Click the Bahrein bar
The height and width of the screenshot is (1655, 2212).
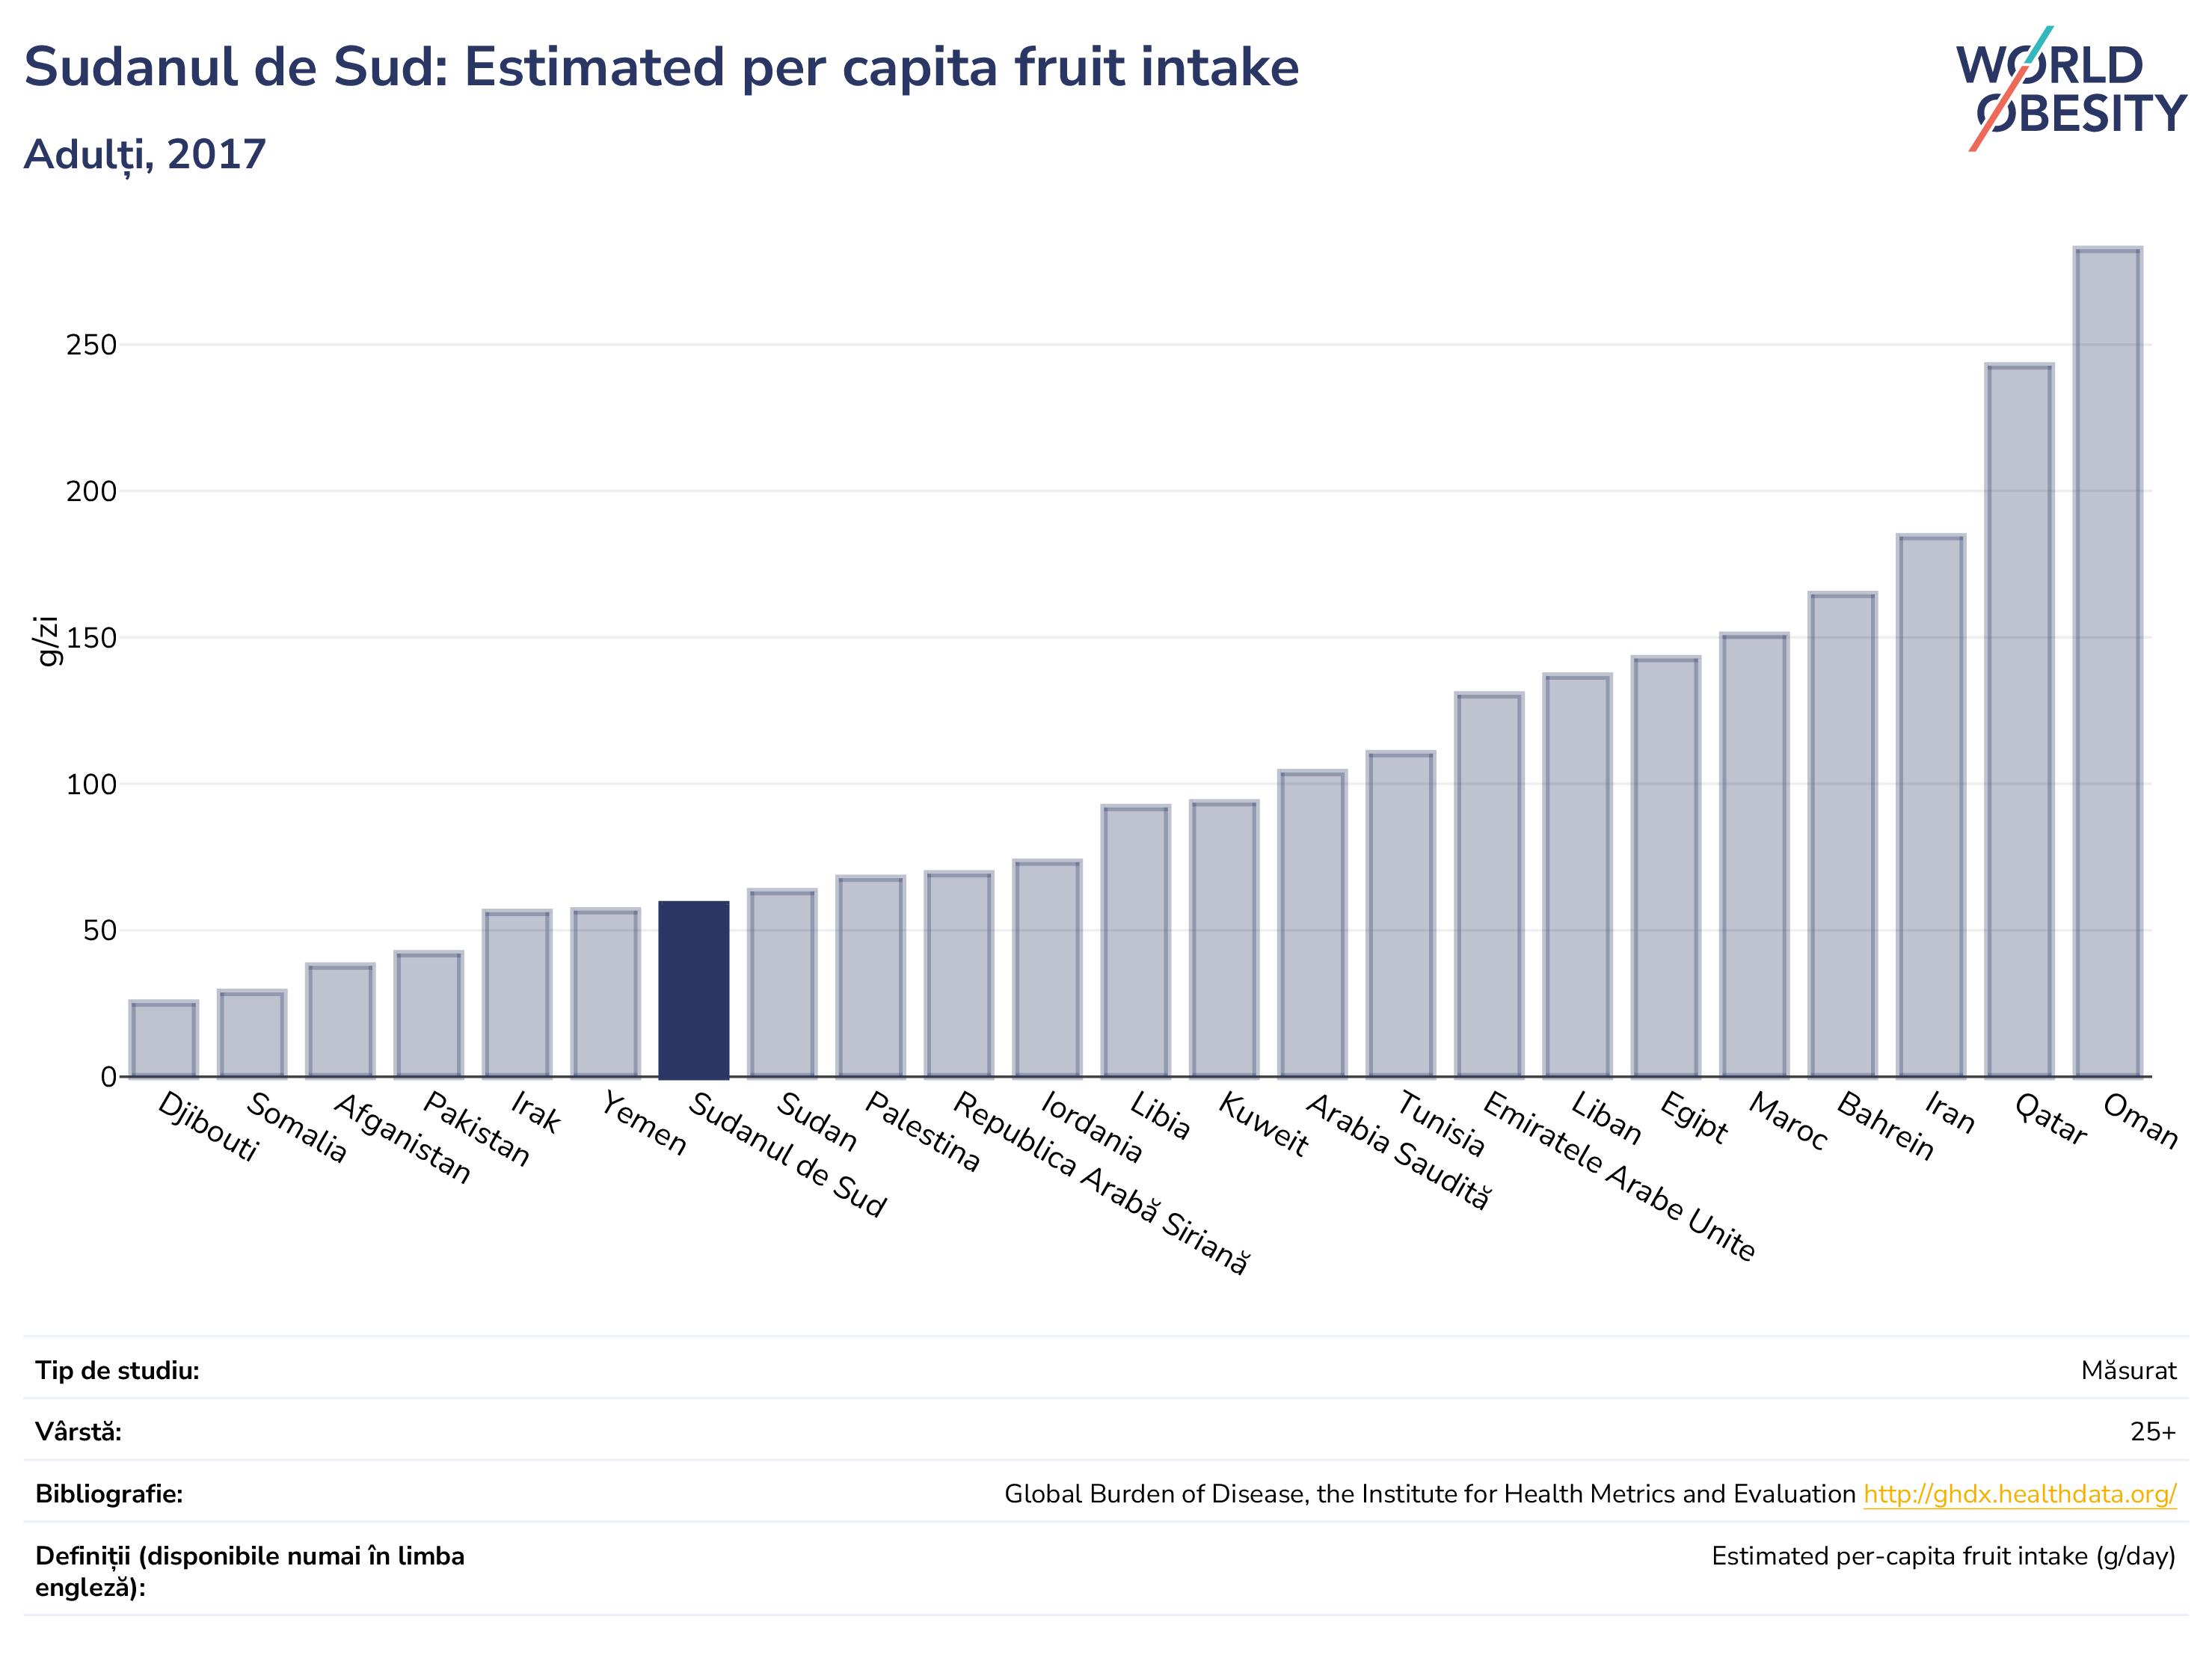coord(1843,836)
